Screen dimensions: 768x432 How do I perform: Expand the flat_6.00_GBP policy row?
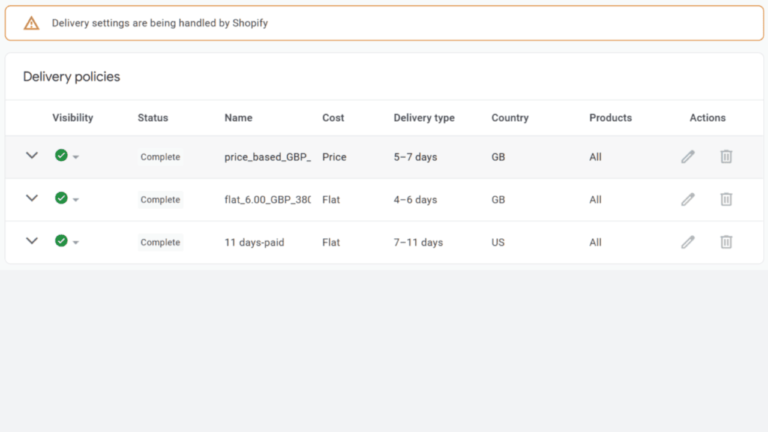pos(32,198)
